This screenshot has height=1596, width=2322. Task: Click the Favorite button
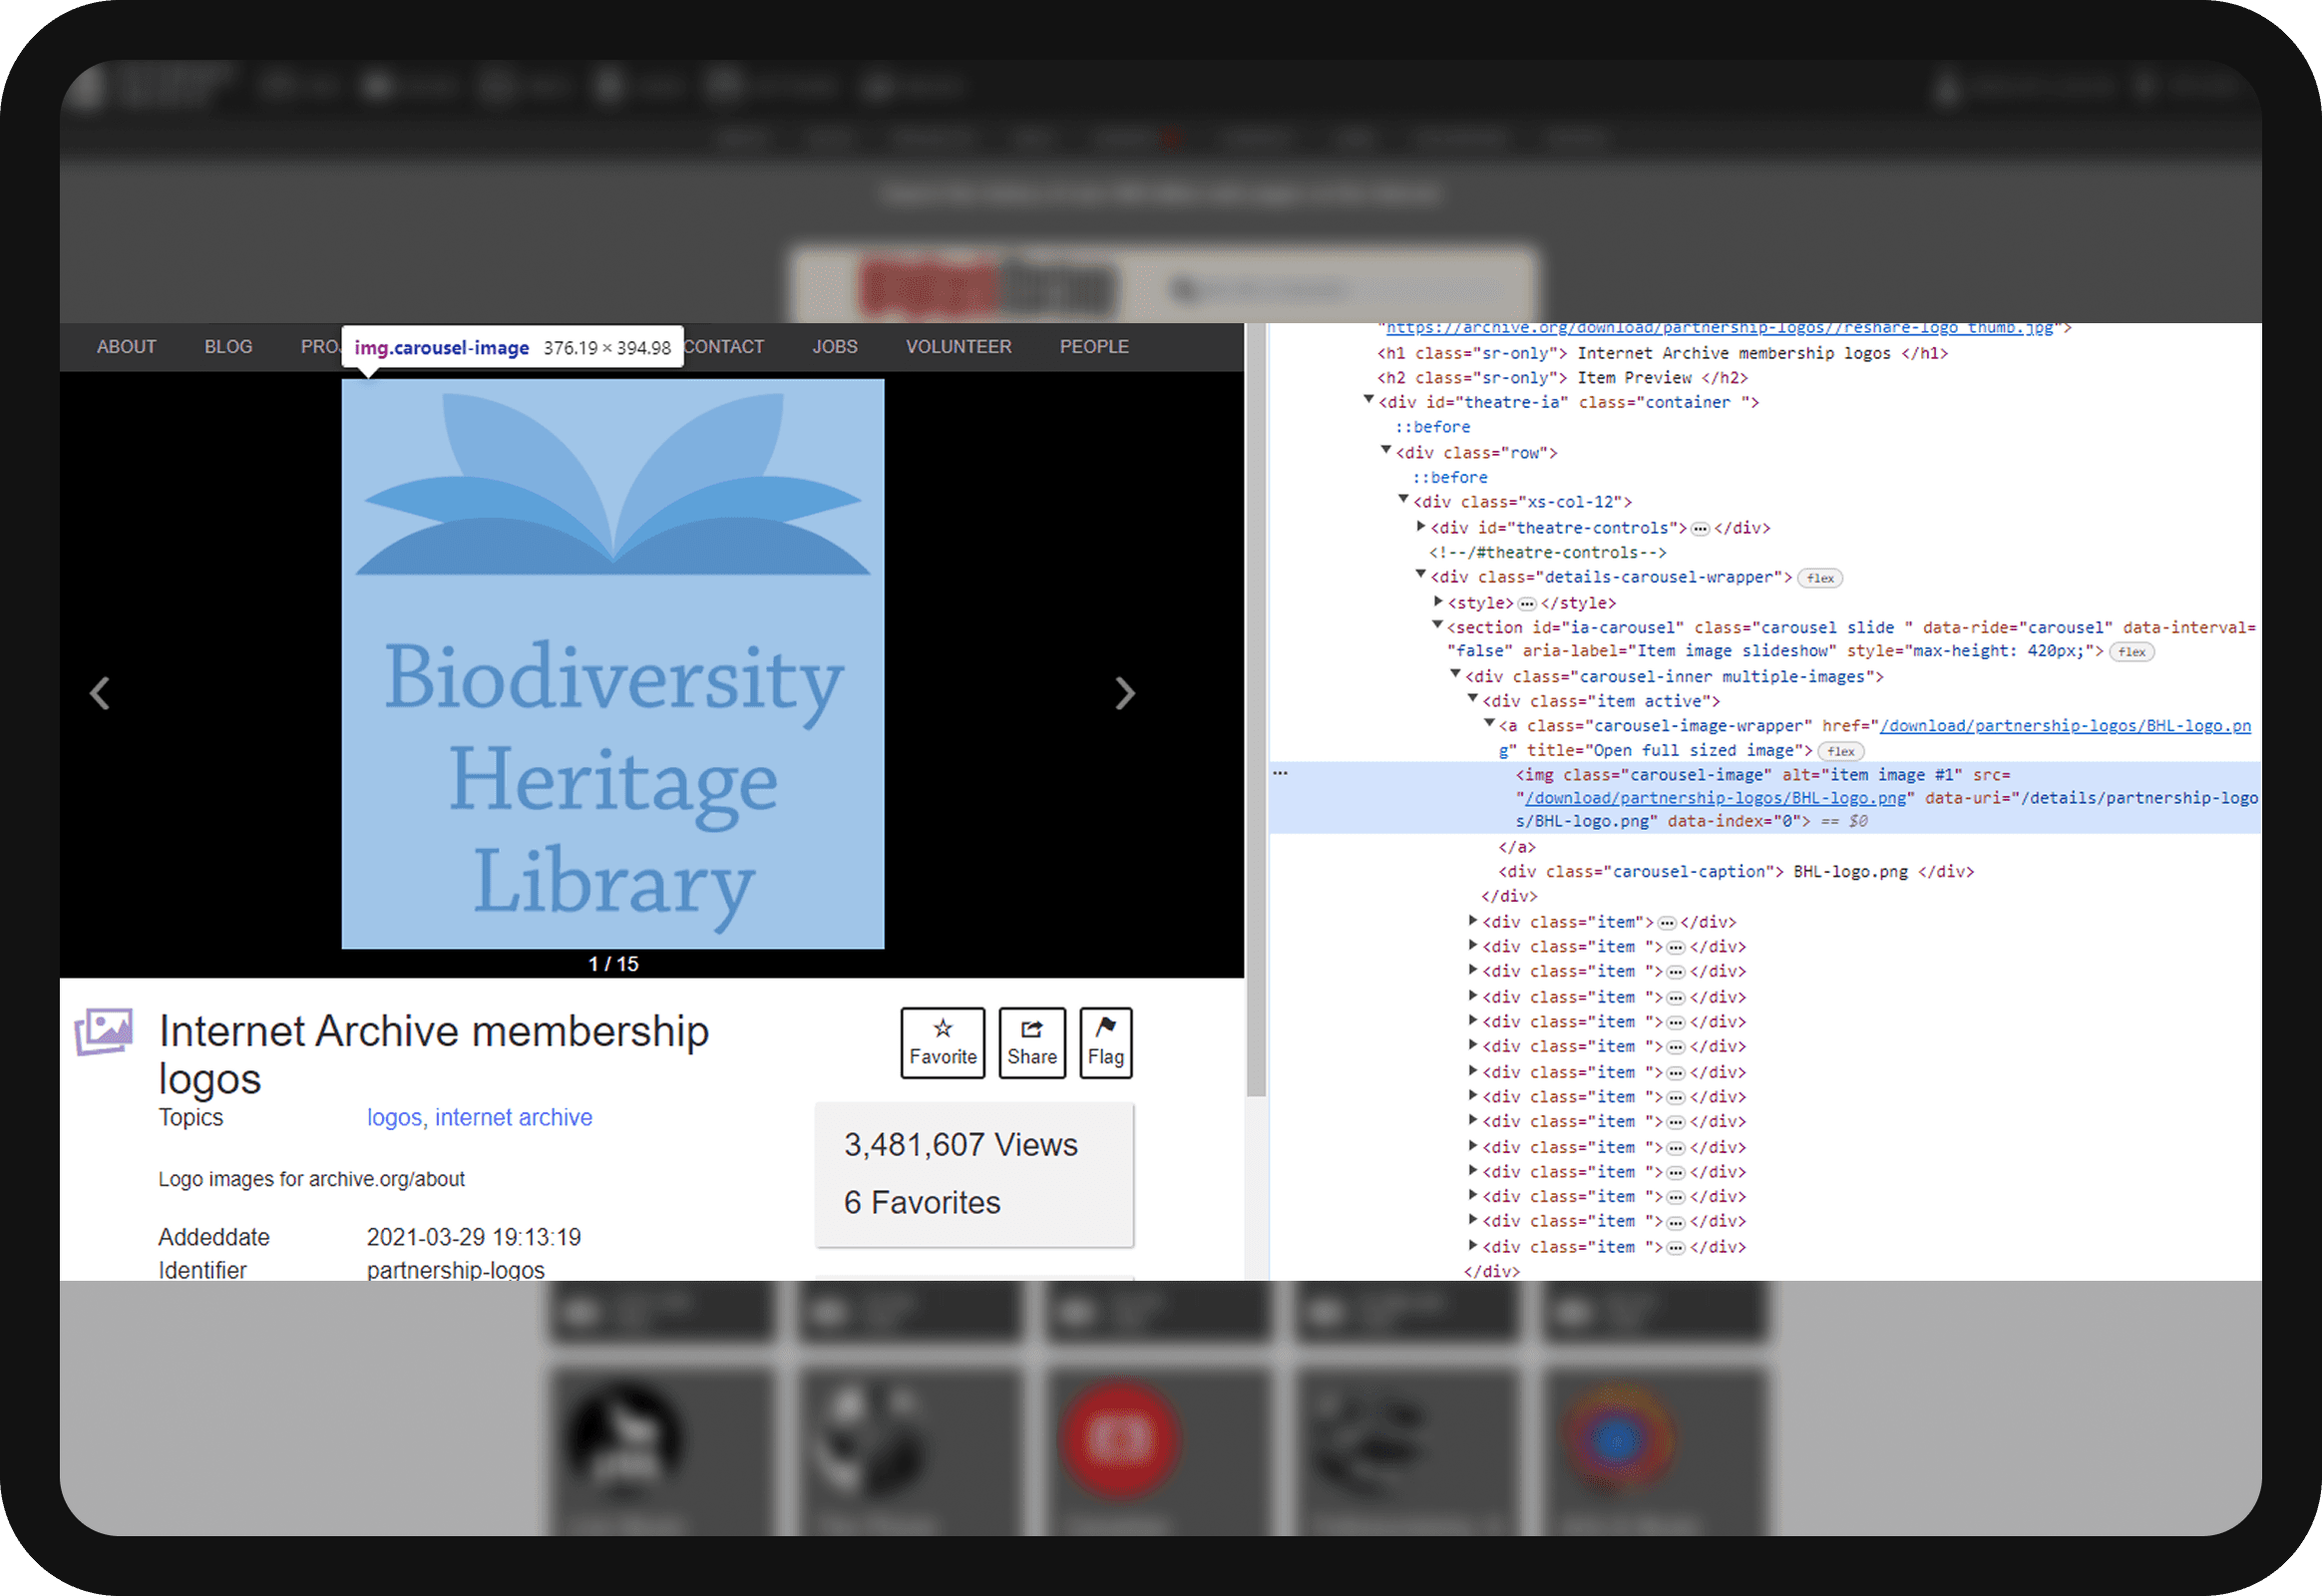click(x=943, y=1043)
